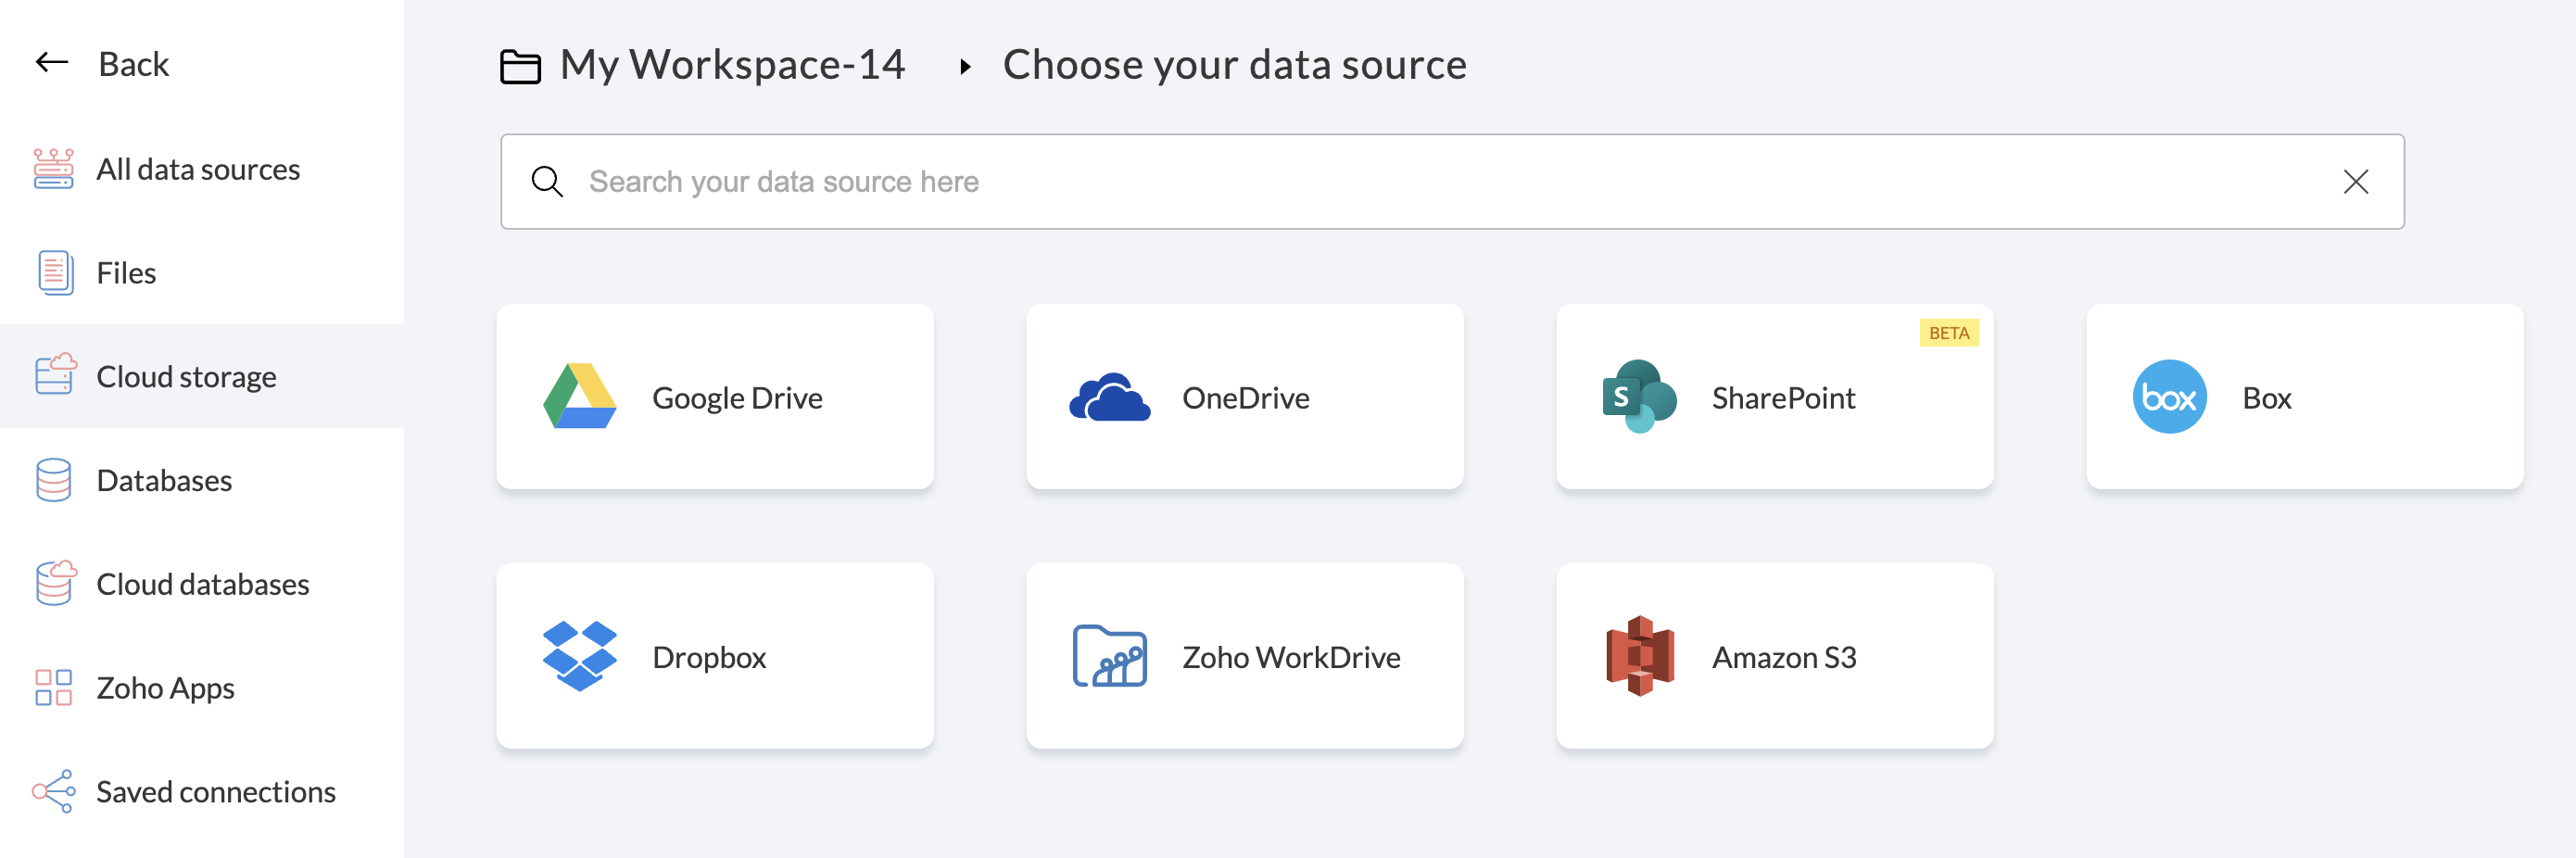
Task: Focus the data source search field
Action: [1400, 182]
